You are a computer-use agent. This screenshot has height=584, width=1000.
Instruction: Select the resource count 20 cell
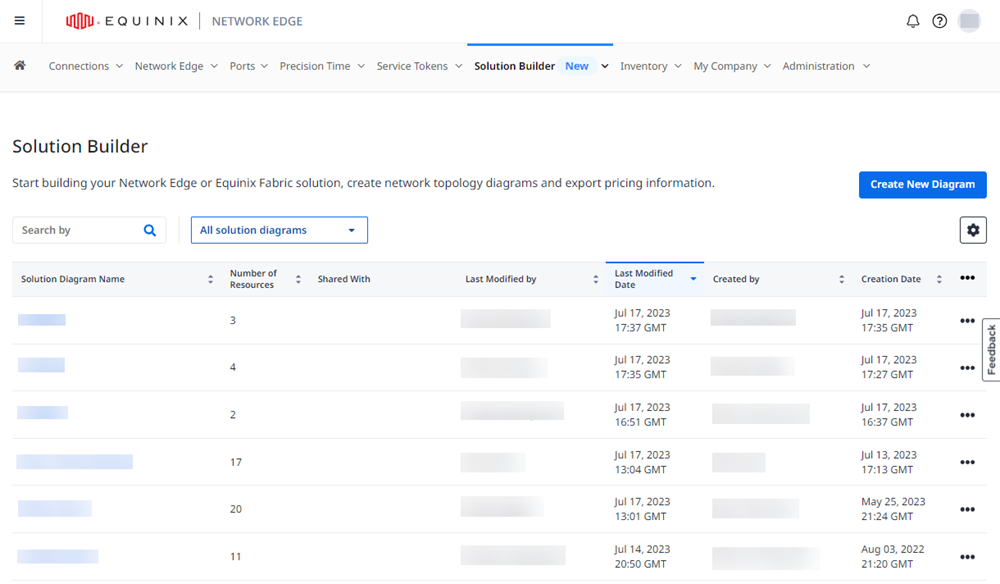236,509
